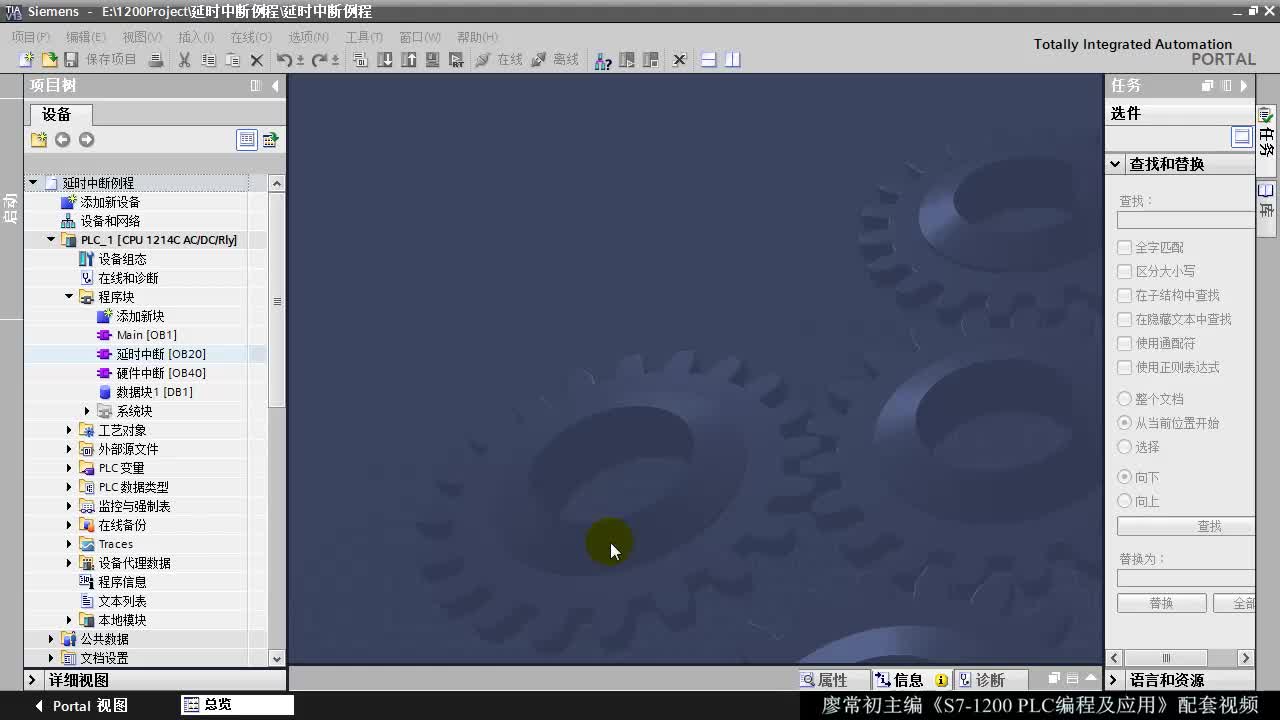The width and height of the screenshot is (1280, 720).
Task: Enable 在隐藏文本中查找 checkbox
Action: pos(1125,319)
